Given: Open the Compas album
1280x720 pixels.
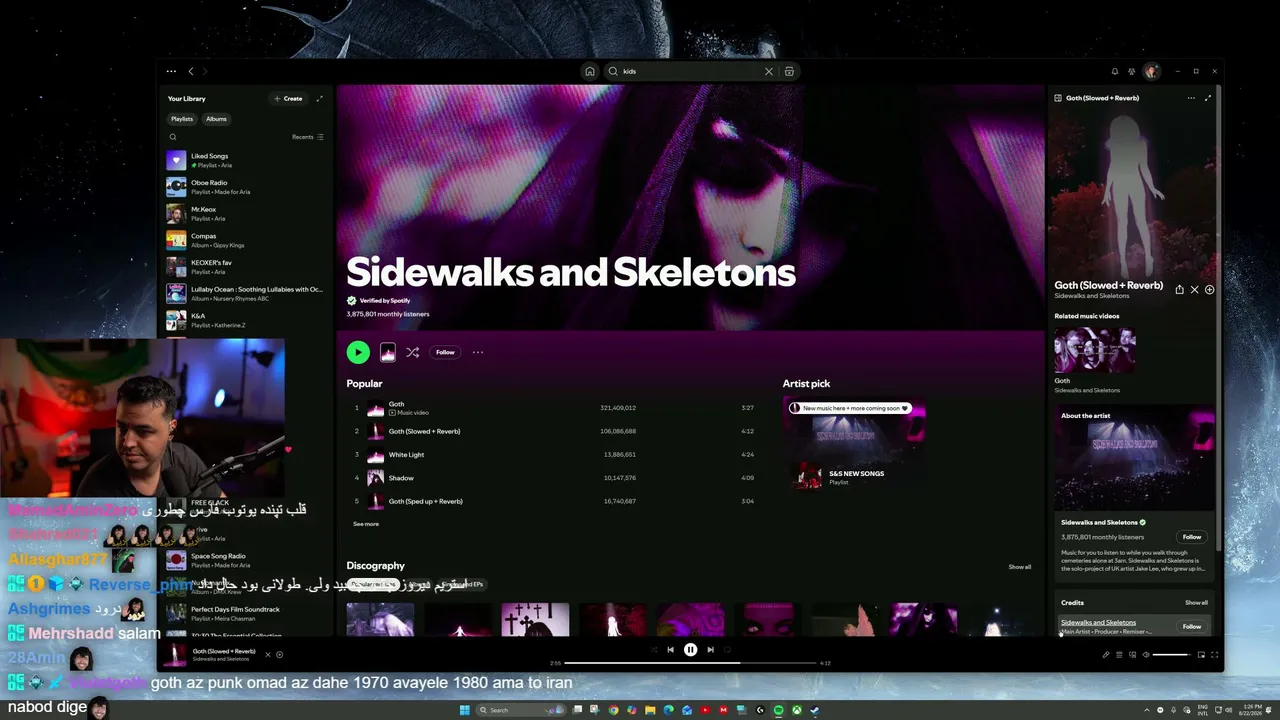Looking at the screenshot, I should pyautogui.click(x=246, y=240).
